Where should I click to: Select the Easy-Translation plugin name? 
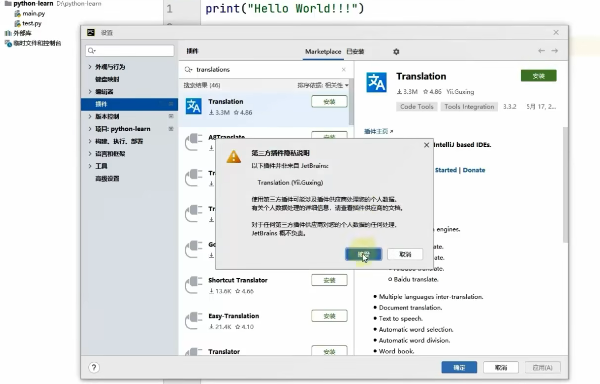click(x=233, y=316)
